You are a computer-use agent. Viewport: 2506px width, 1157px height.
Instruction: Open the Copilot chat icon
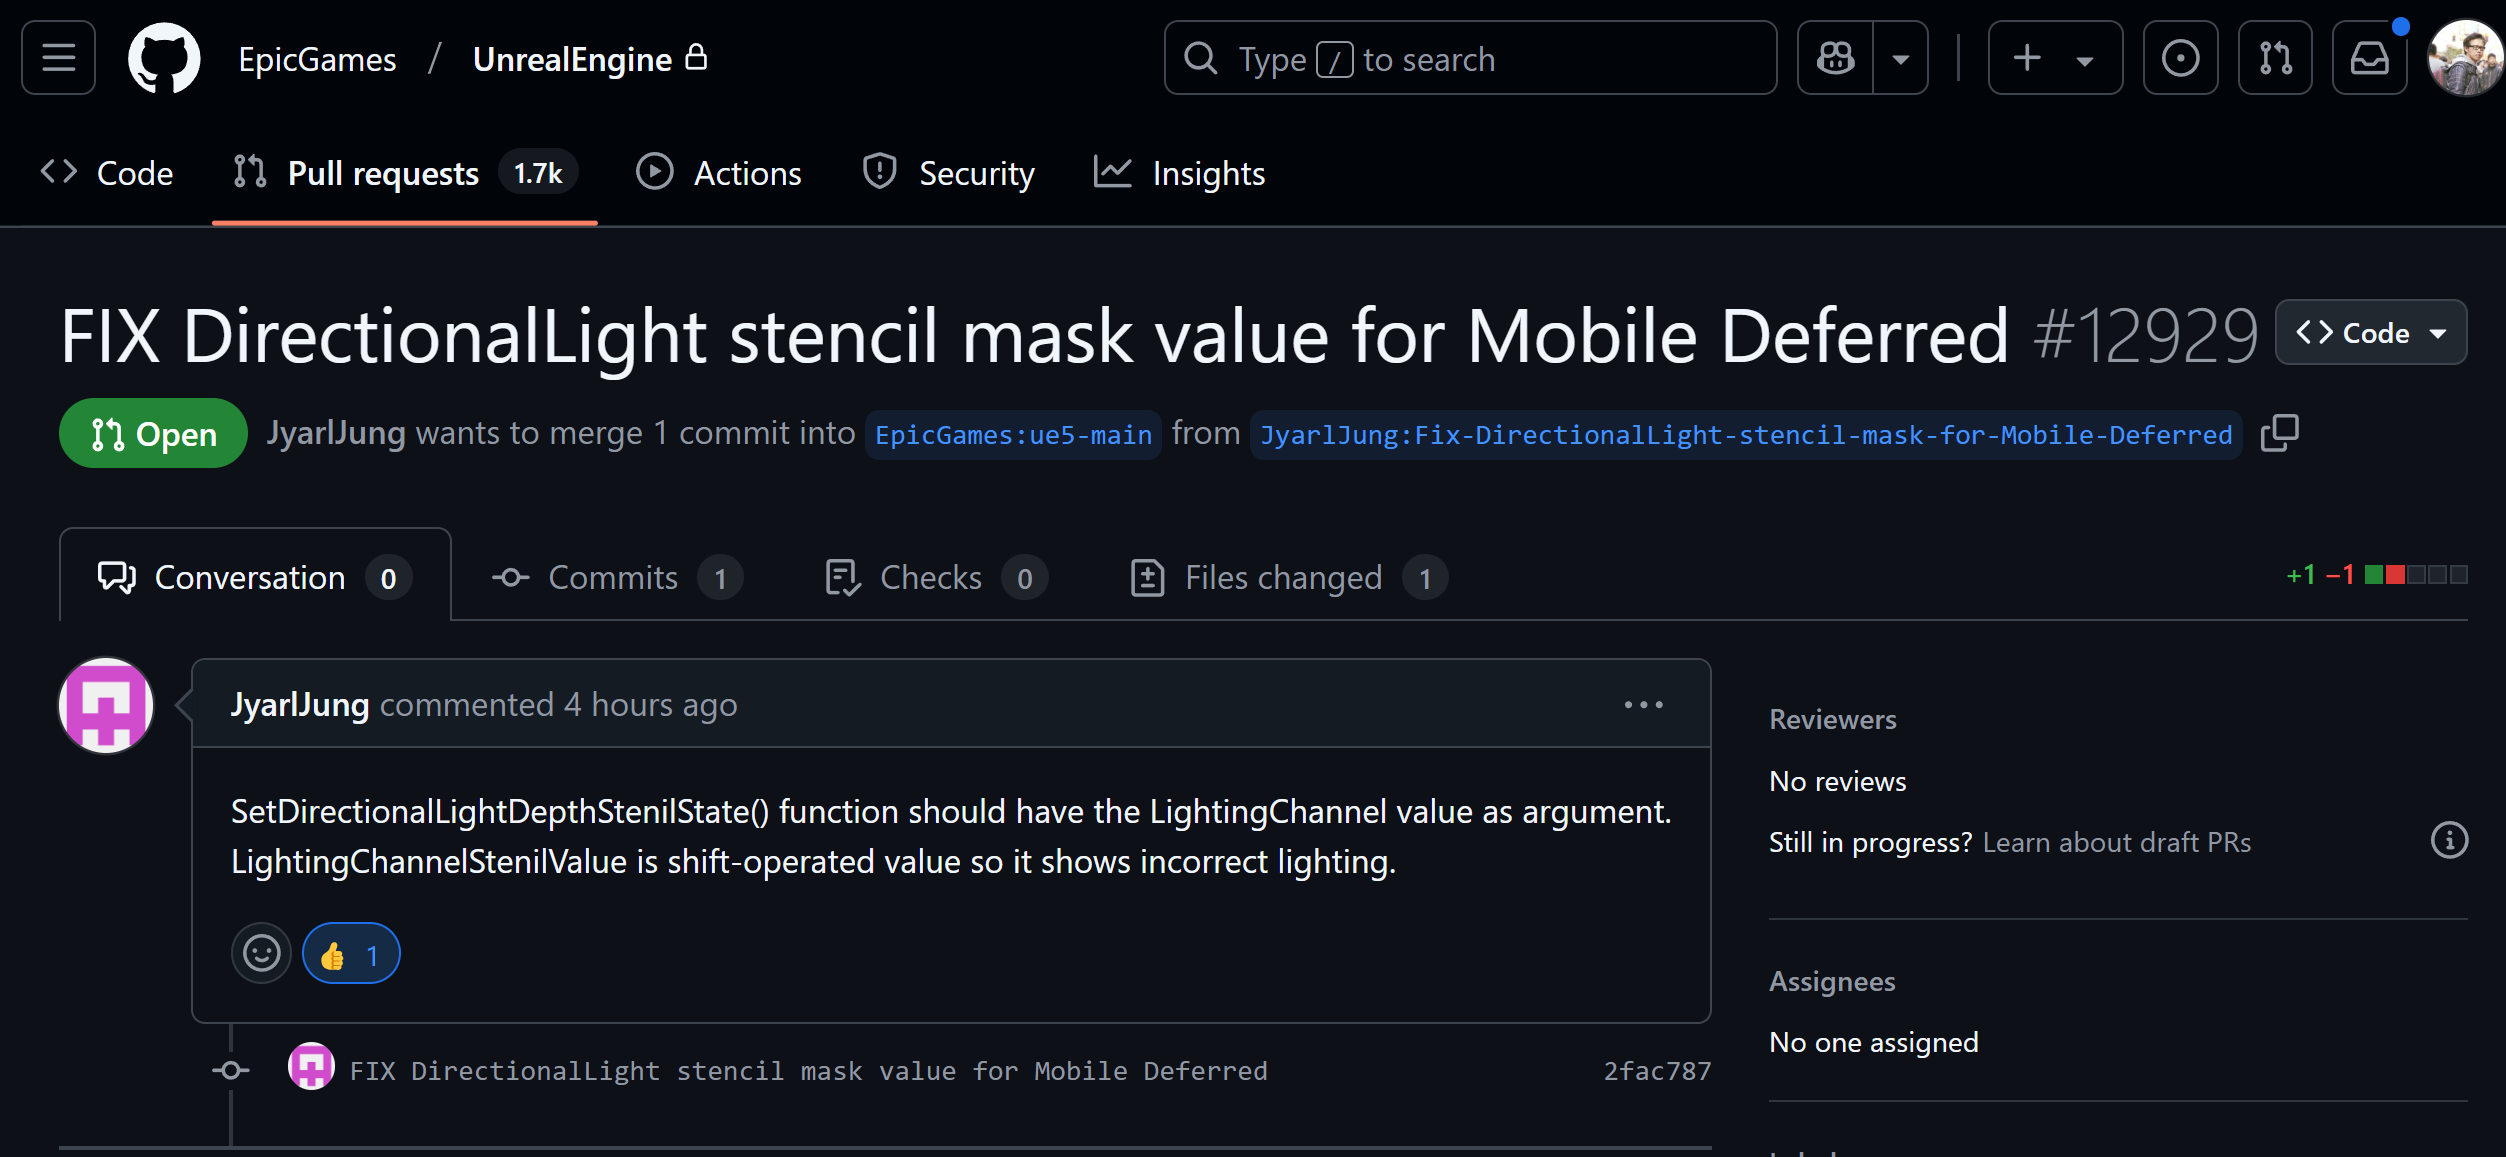coord(1835,58)
